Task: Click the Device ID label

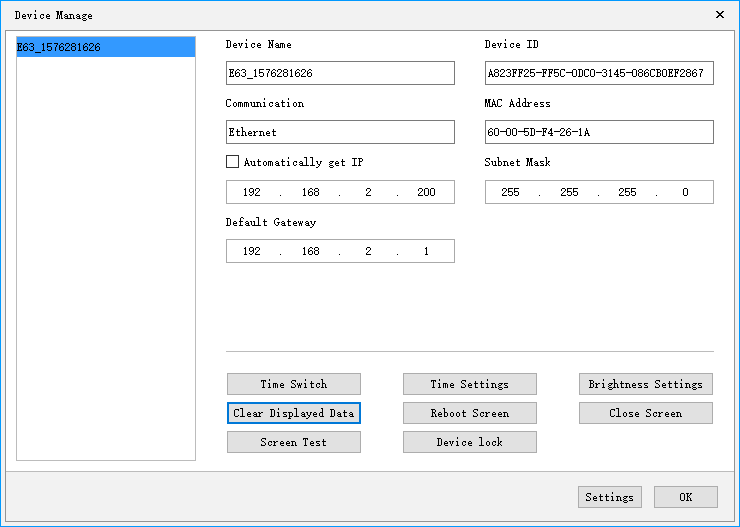Action: pos(512,44)
